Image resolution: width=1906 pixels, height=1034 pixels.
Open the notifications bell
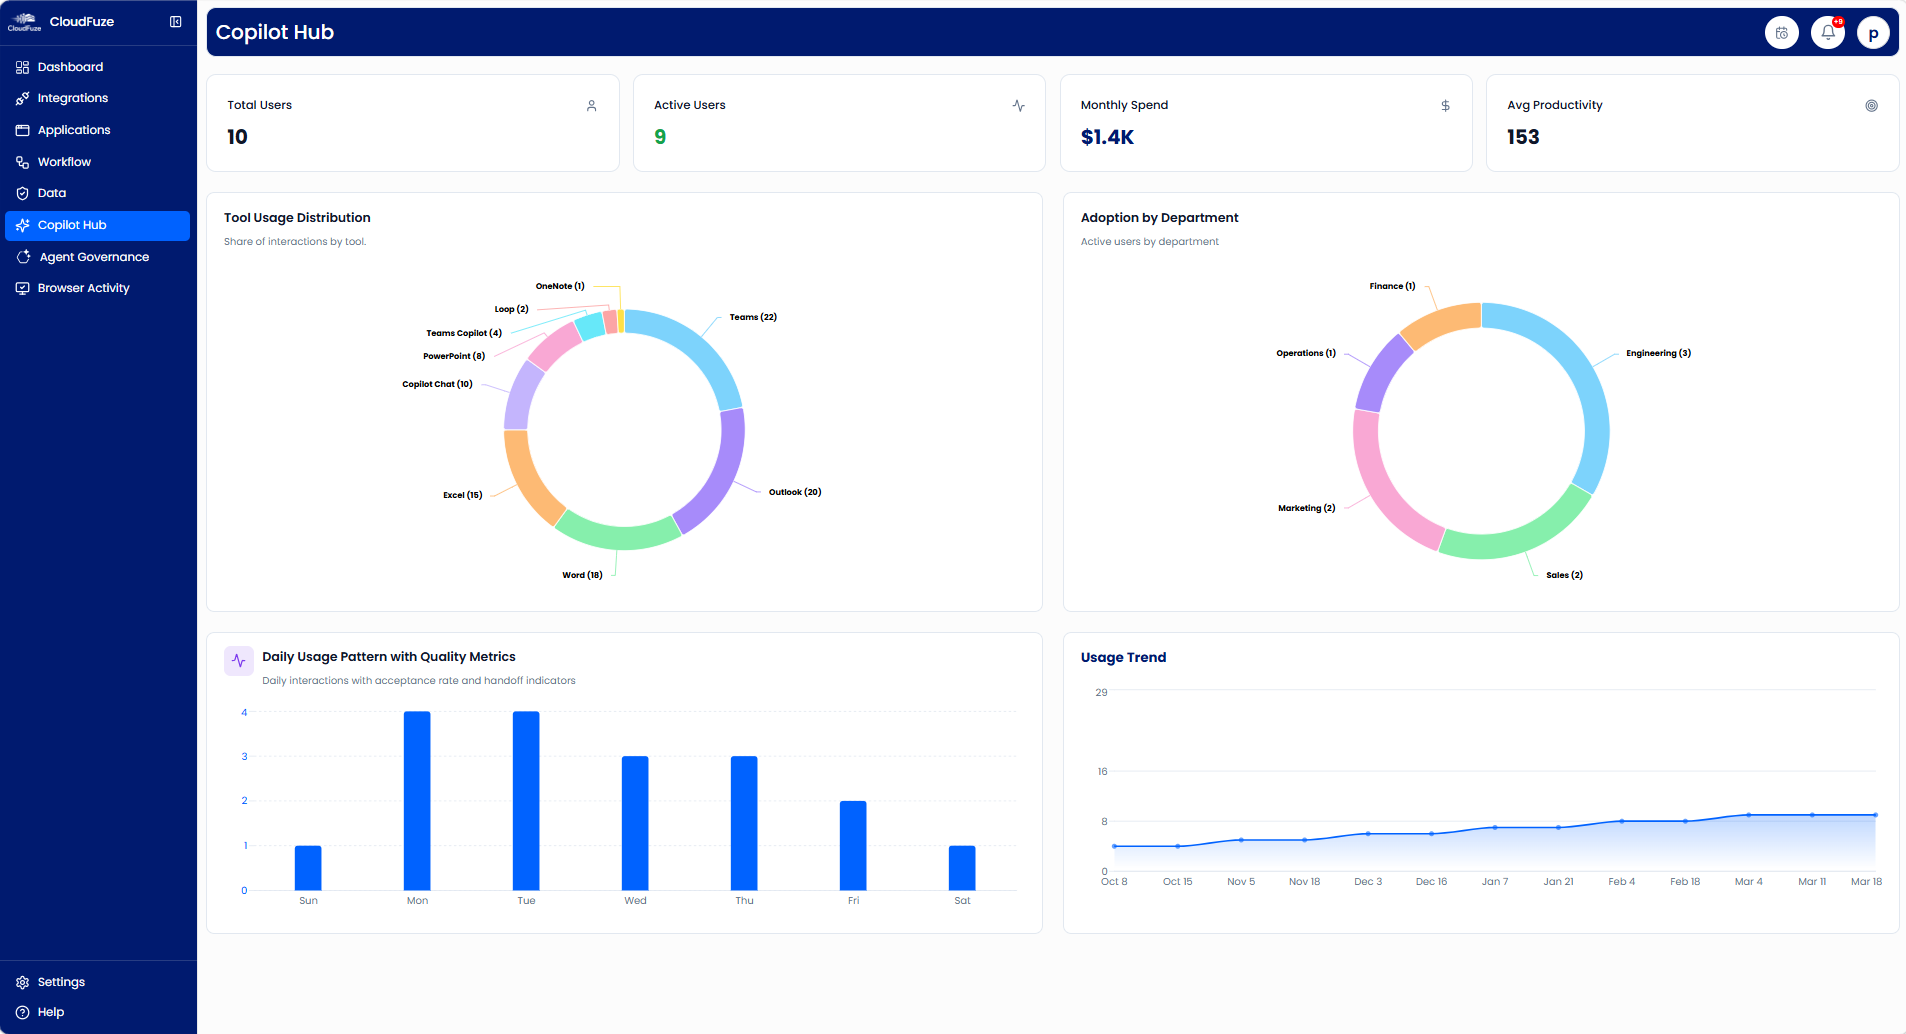point(1828,33)
